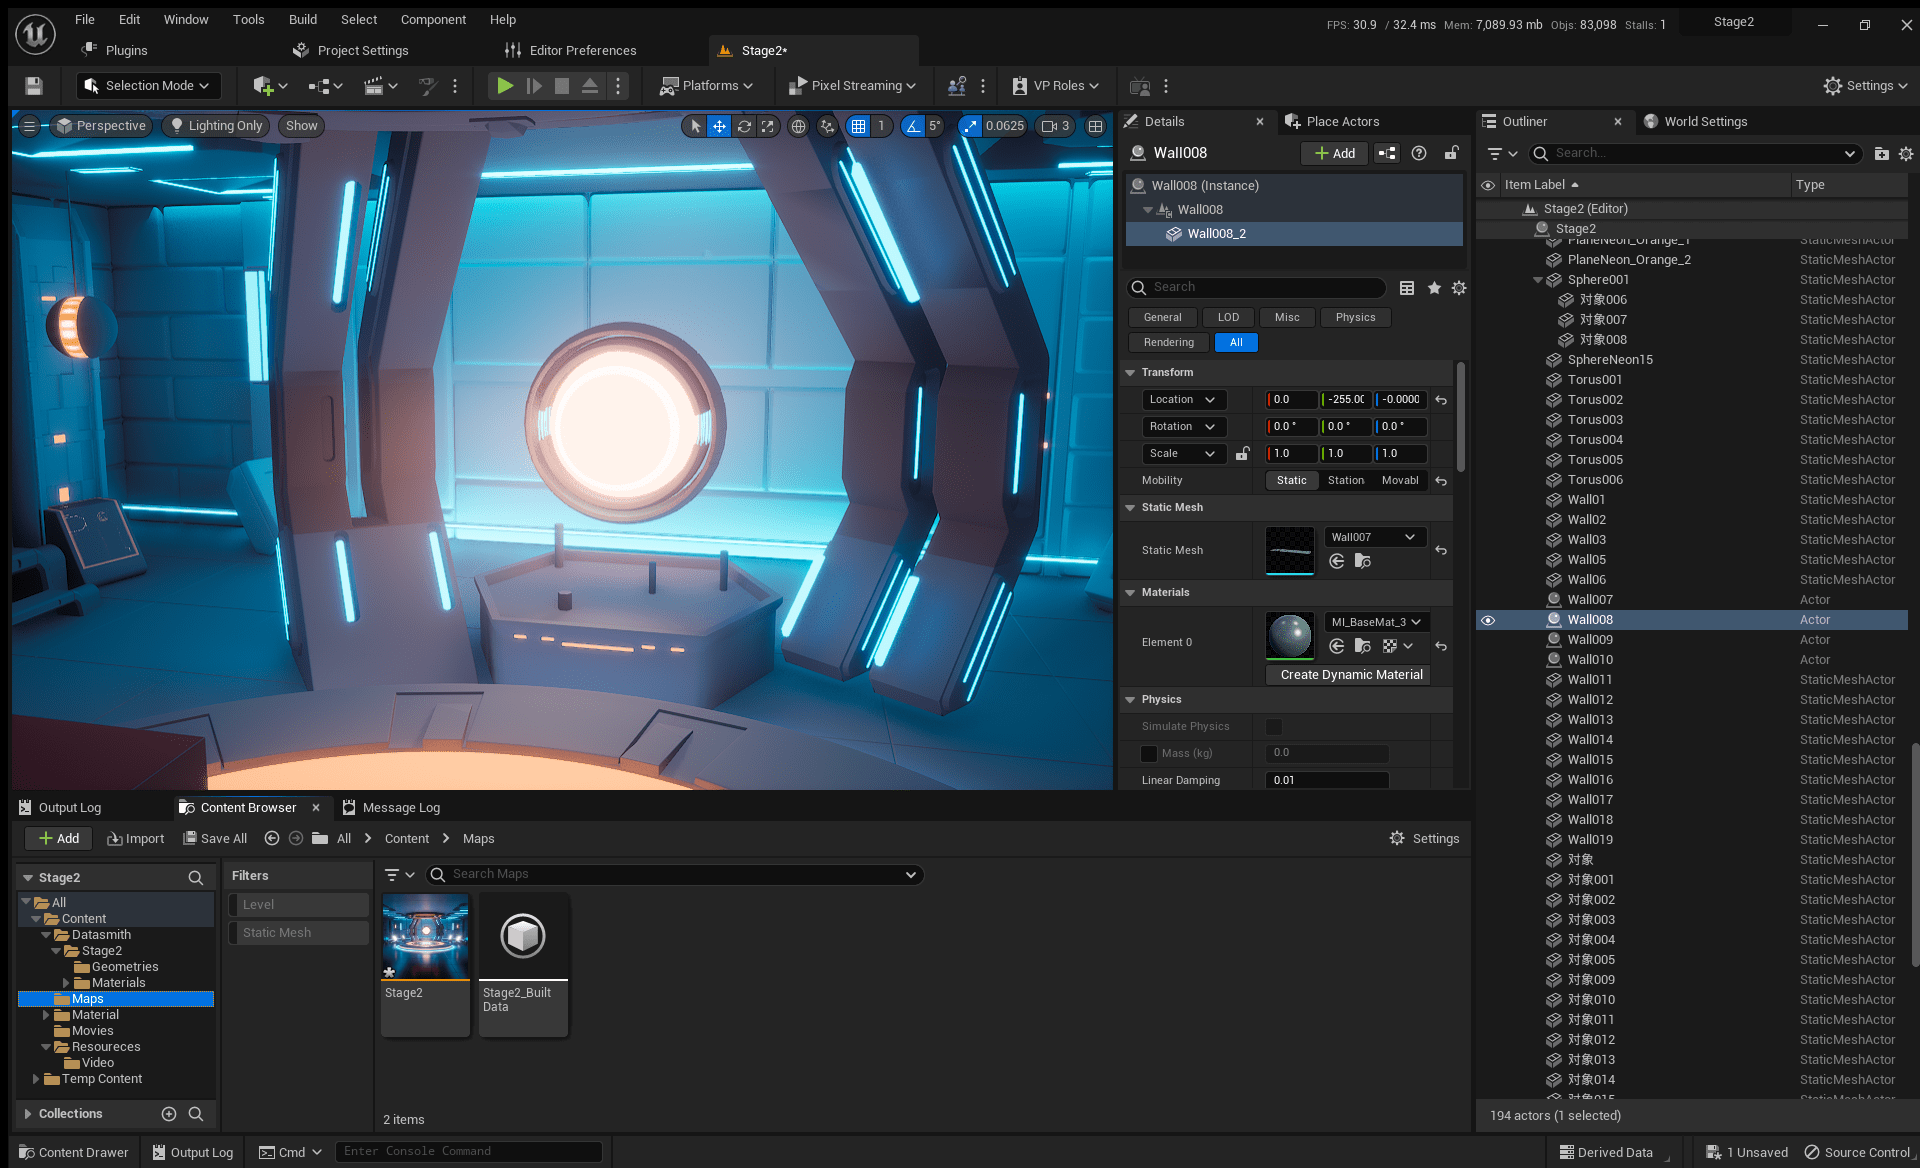Switch to the World Settings tab
Screen dimensions: 1920x1168
1705,122
